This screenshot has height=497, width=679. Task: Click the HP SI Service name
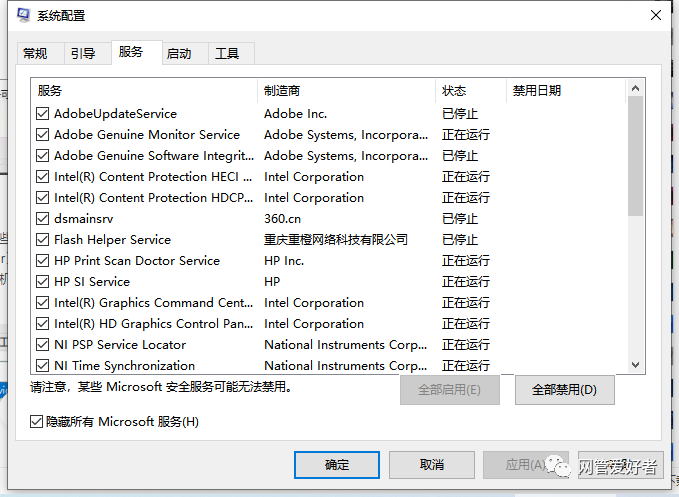pos(92,282)
